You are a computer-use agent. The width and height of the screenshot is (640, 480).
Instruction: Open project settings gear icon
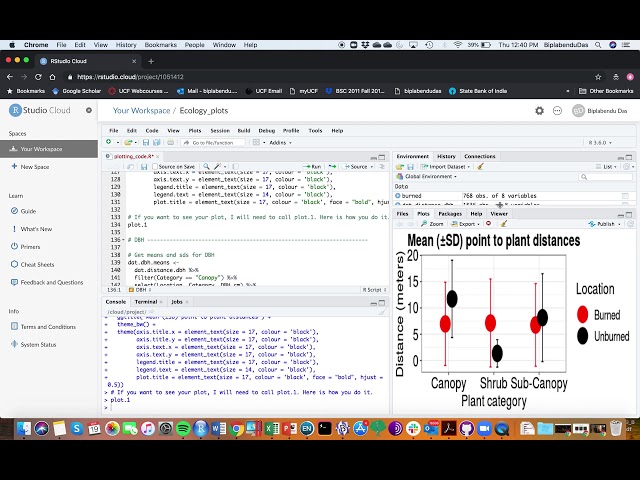click(540, 111)
